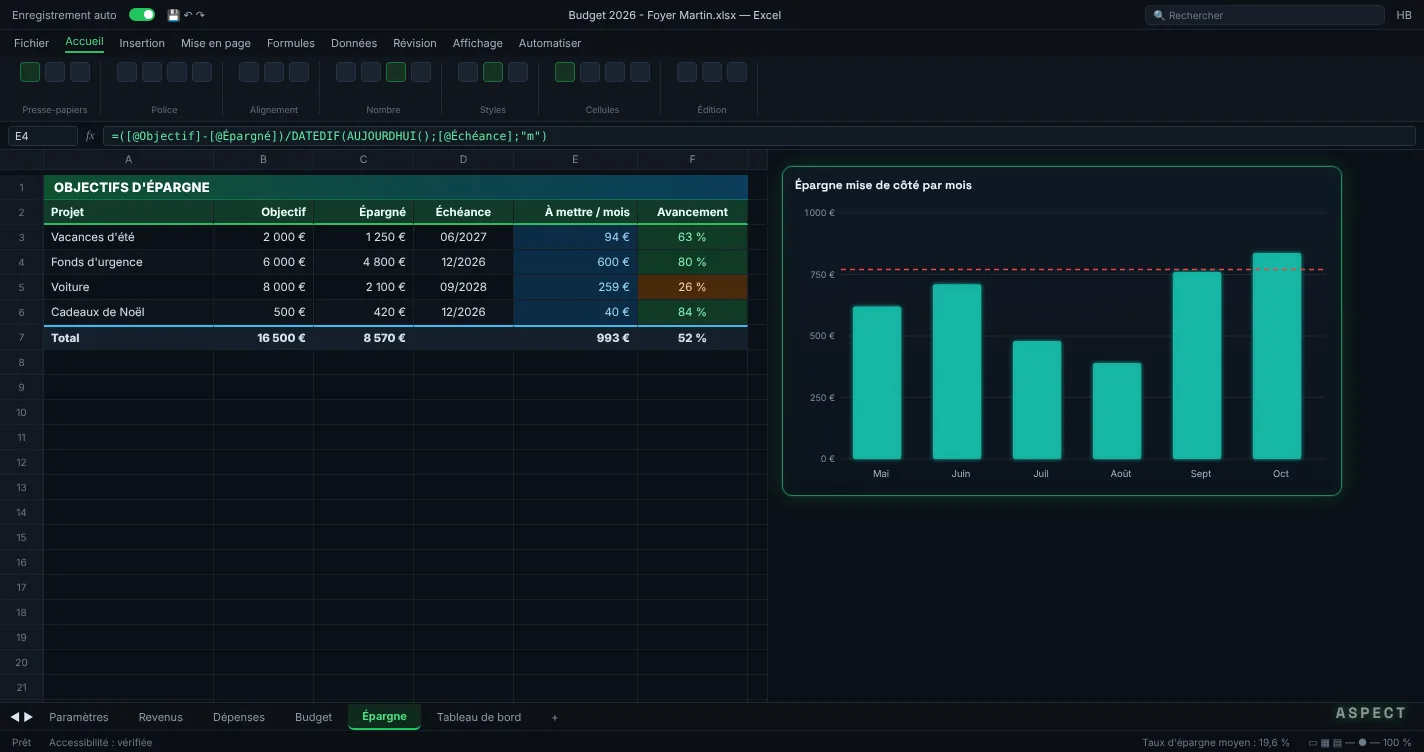Go to next sheet with right arrow
1424x752 pixels.
28,717
